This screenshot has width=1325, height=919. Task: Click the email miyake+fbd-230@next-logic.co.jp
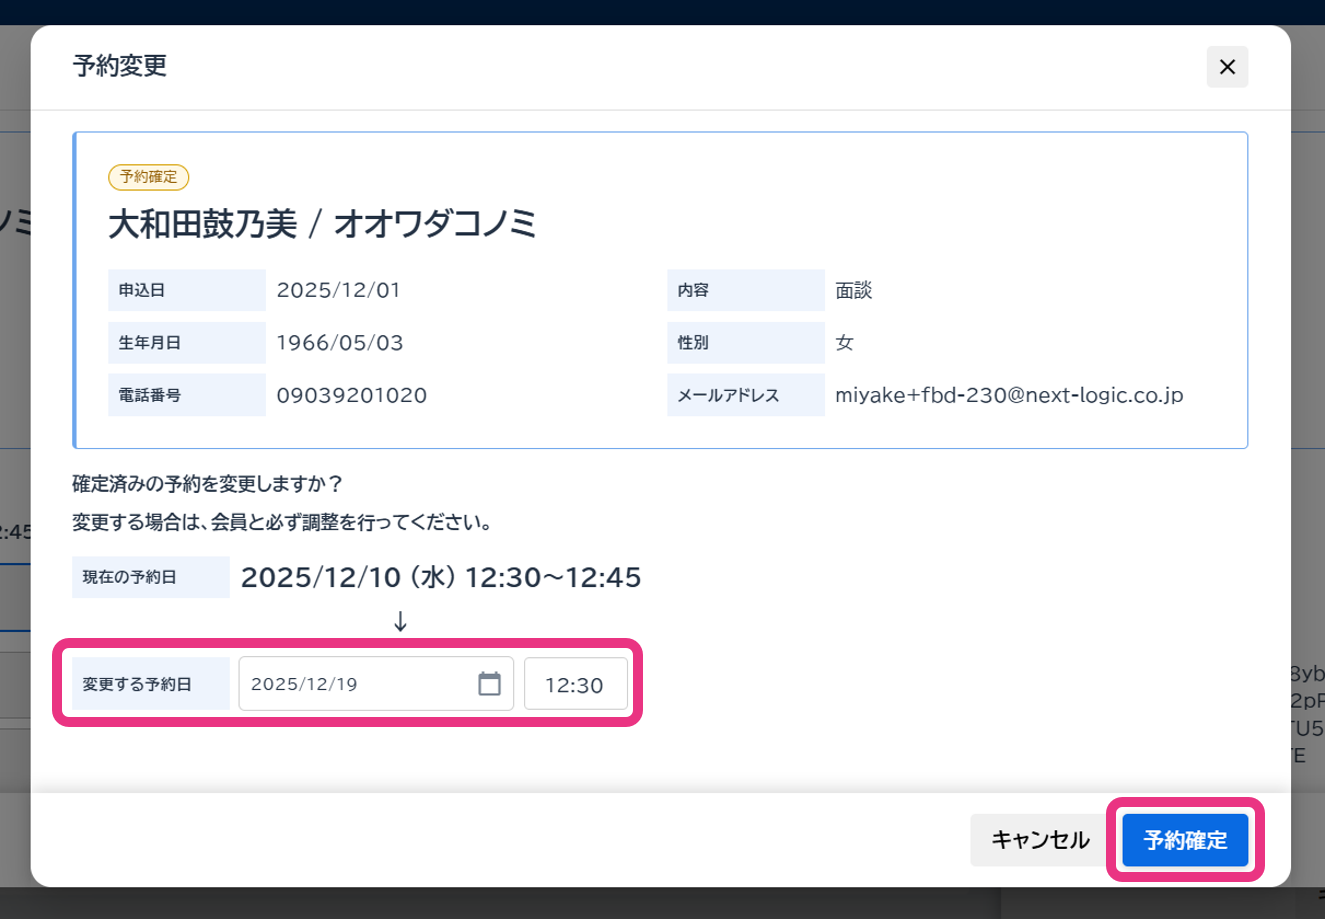pos(1009,395)
